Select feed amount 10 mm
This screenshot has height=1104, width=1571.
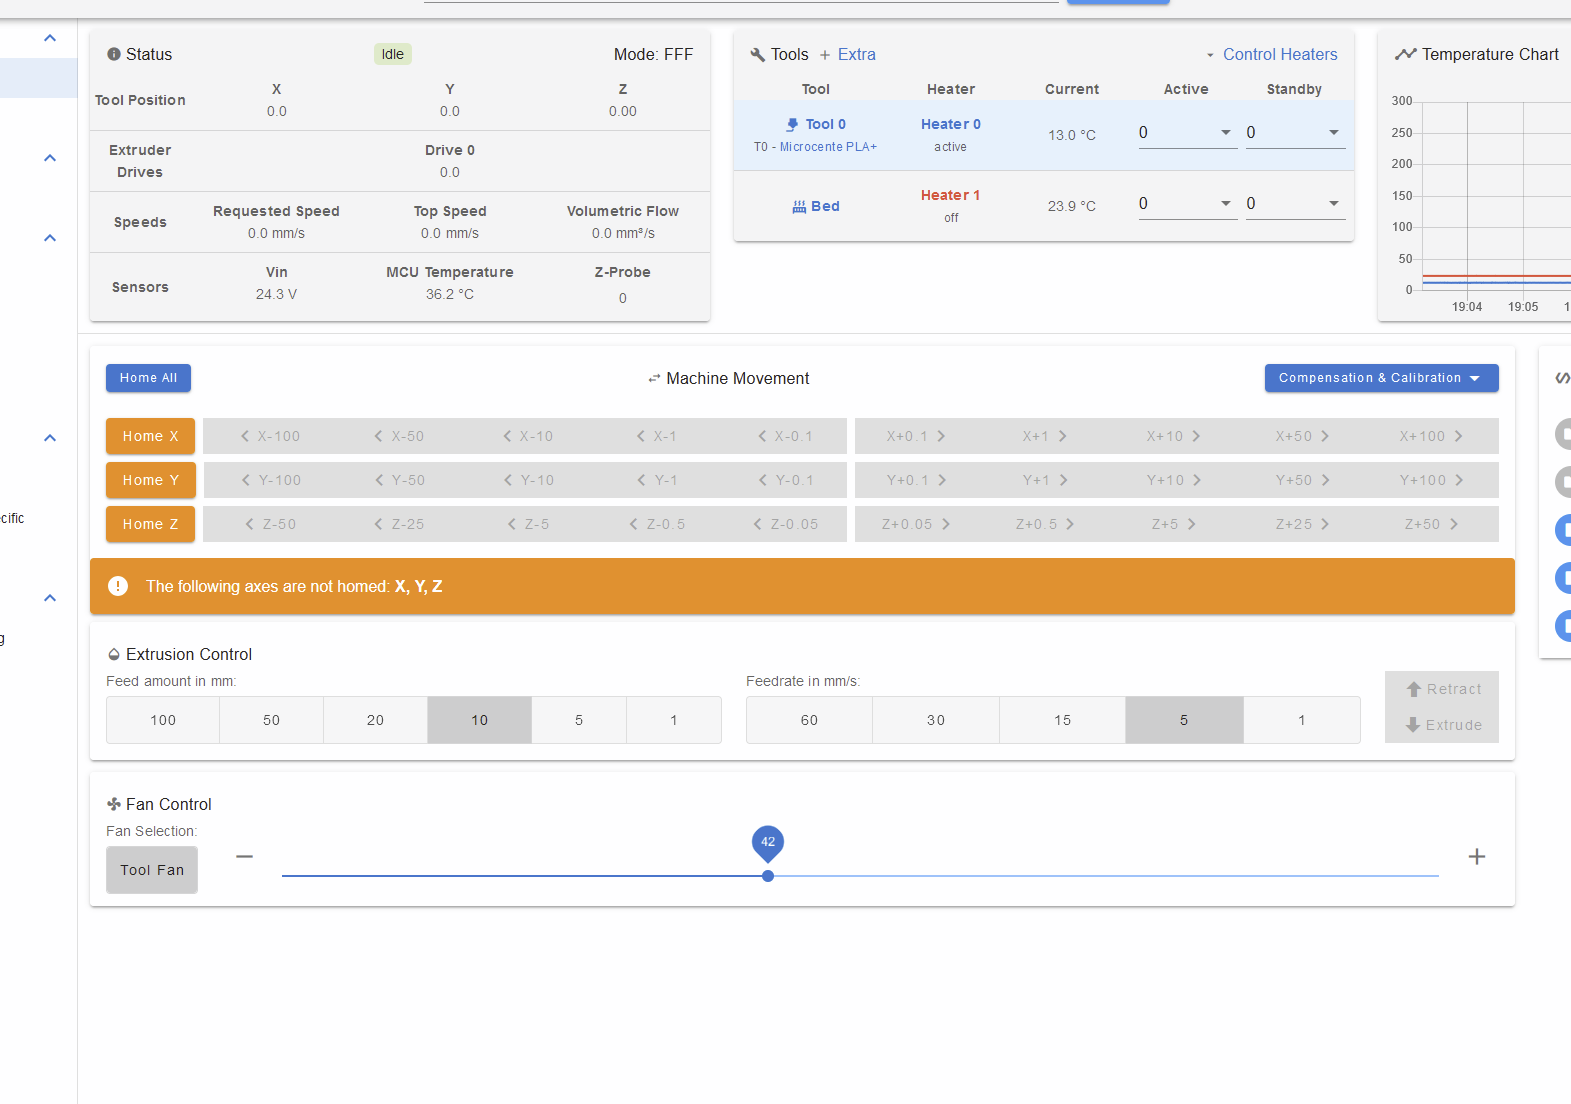coord(479,720)
